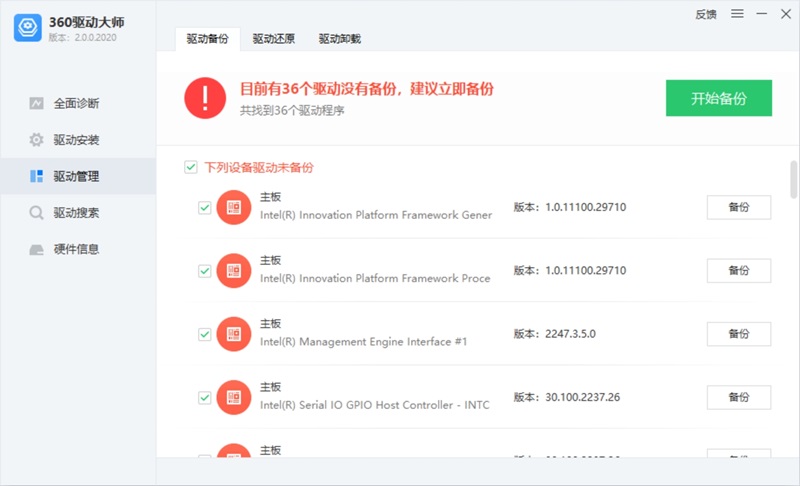Screen dimensions: 800x486
Task: Click the red exclamation warning icon
Action: 205,98
